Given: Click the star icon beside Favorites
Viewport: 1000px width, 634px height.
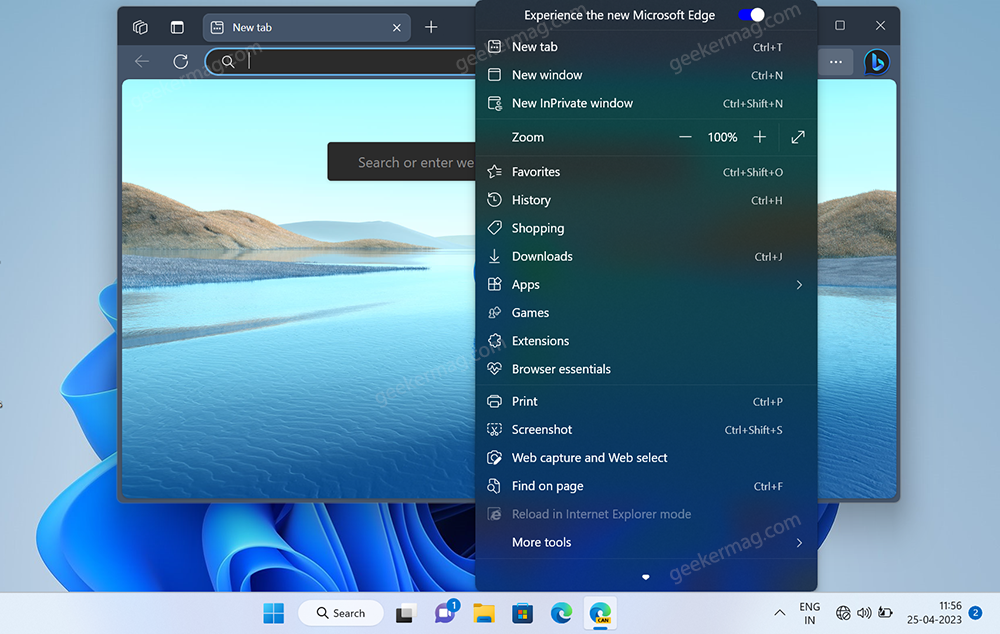Looking at the screenshot, I should tap(494, 172).
